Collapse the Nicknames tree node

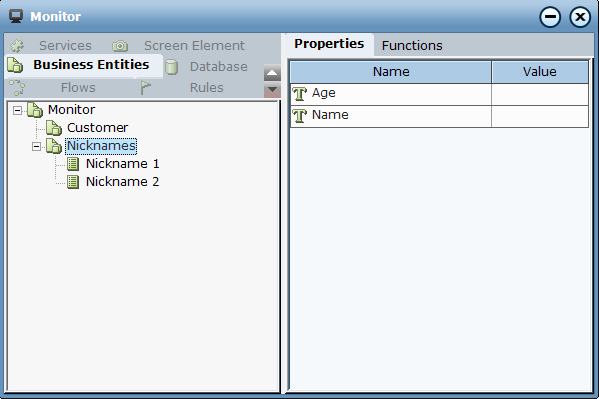(x=36, y=146)
